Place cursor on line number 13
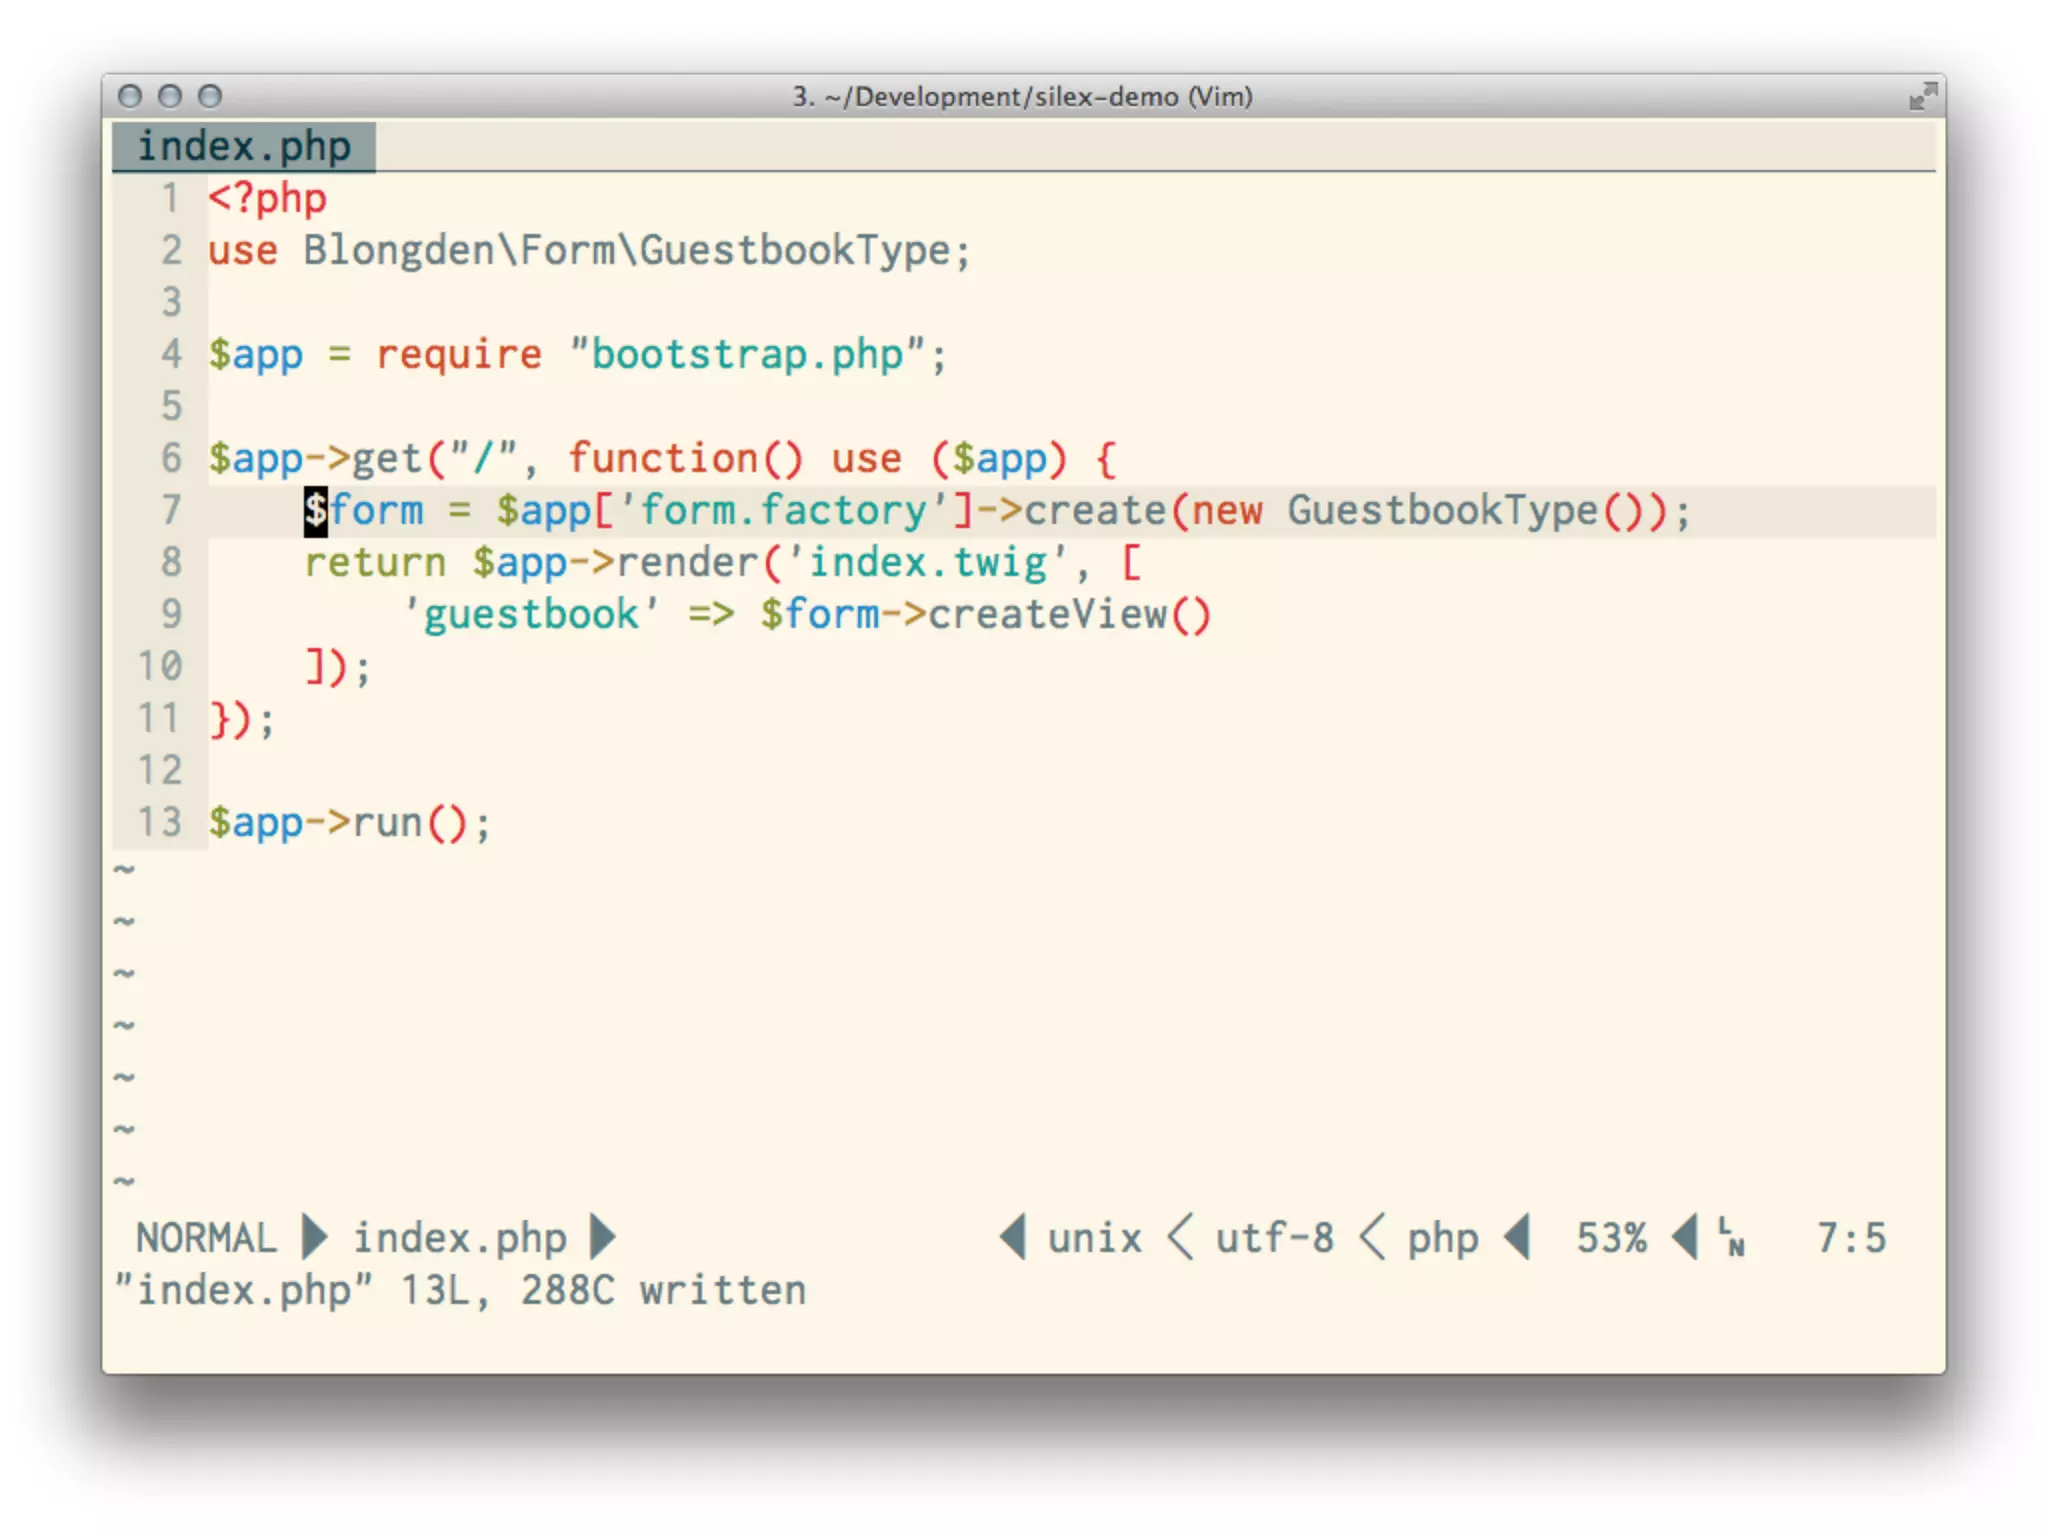The width and height of the screenshot is (2048, 1536). click(x=160, y=822)
